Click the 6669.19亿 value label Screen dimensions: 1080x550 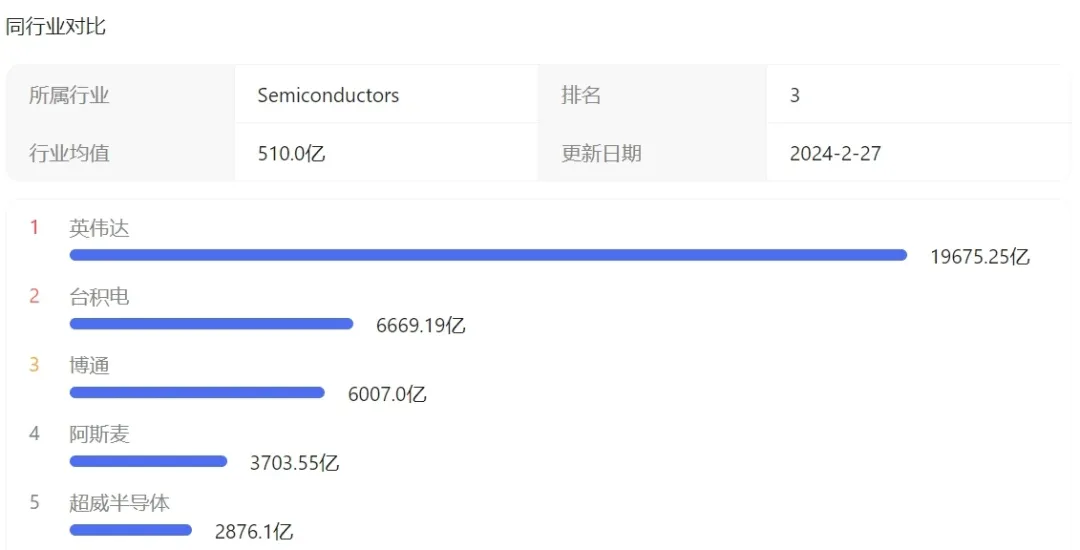[421, 326]
